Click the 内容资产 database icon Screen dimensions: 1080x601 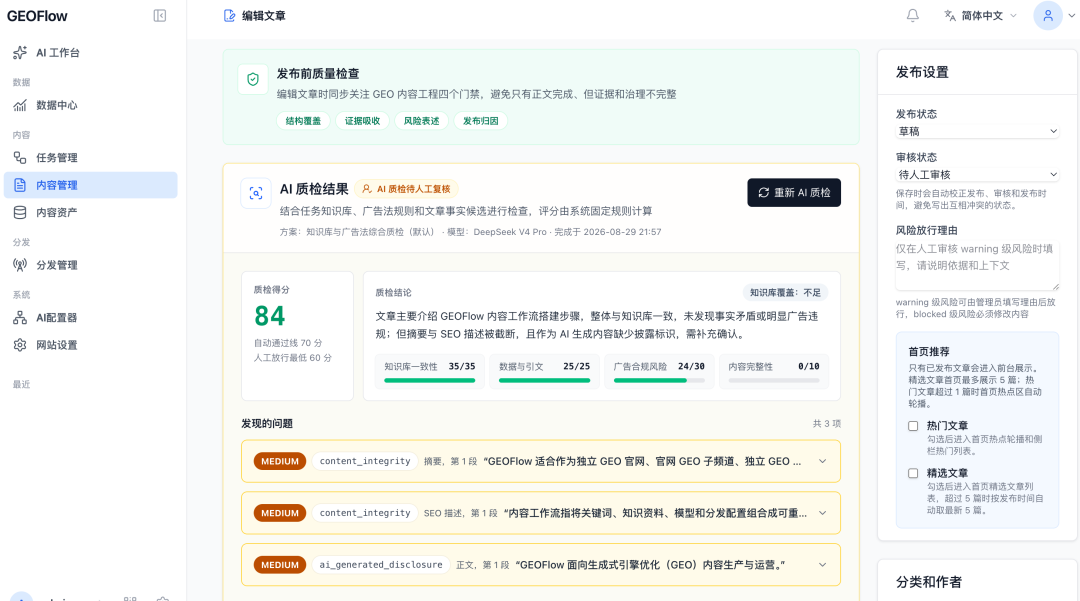[x=20, y=213]
